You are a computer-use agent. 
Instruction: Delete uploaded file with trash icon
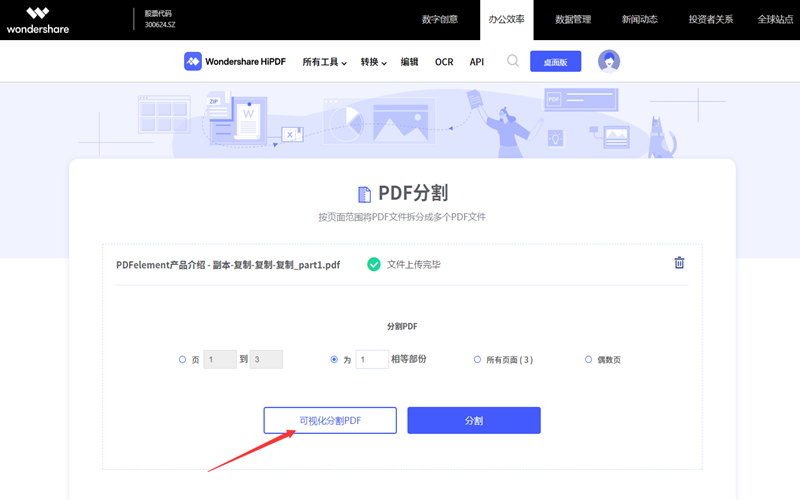click(x=679, y=263)
